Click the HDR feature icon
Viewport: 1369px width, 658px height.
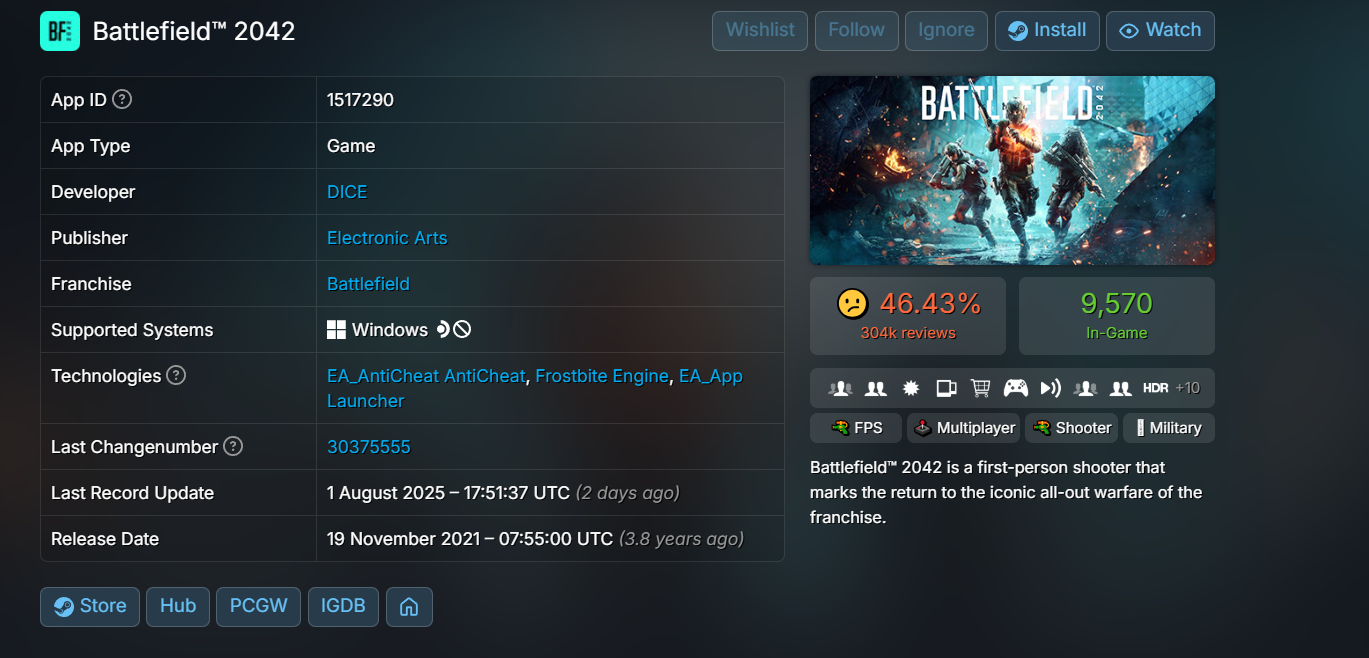(x=1155, y=388)
